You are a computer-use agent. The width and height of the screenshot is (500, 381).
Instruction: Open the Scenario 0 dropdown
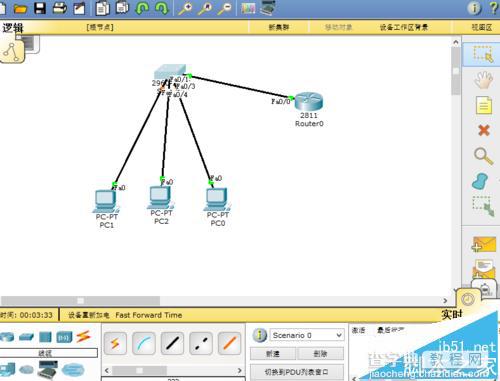[307, 335]
